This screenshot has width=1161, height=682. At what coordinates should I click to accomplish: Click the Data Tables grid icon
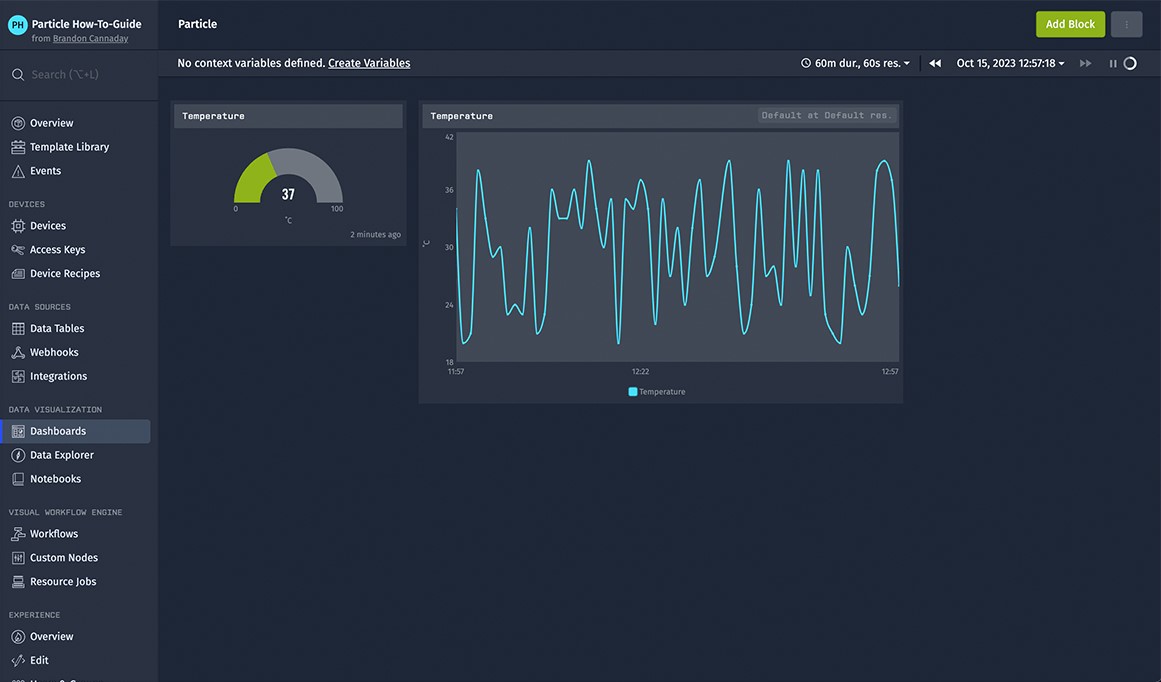click(x=18, y=328)
